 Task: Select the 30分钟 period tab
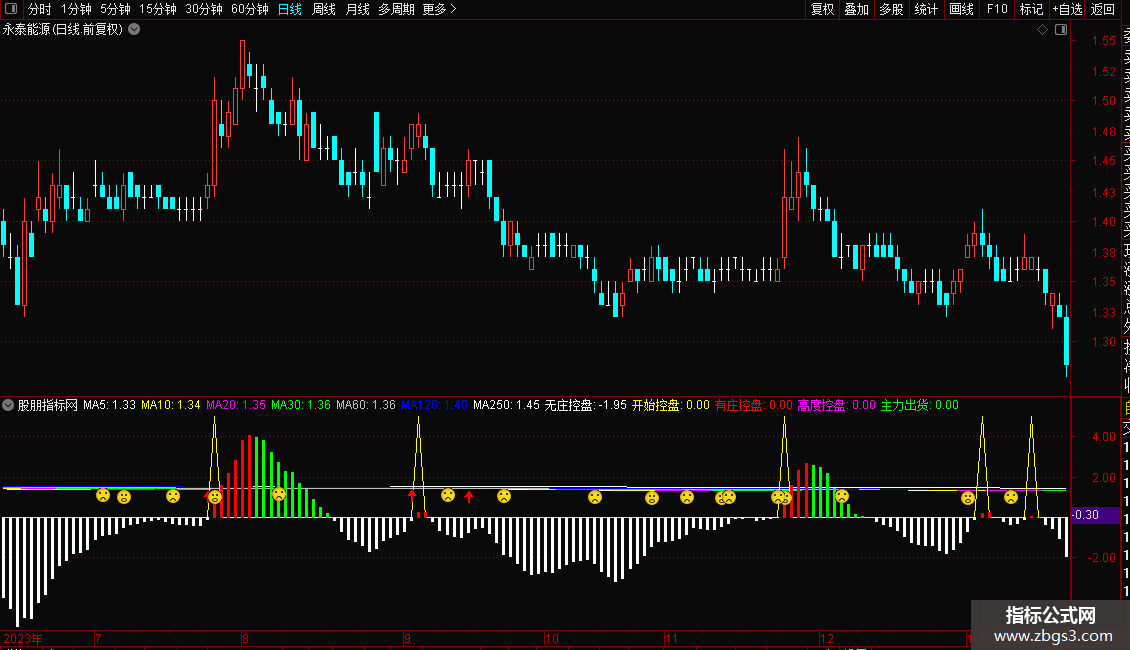click(204, 9)
